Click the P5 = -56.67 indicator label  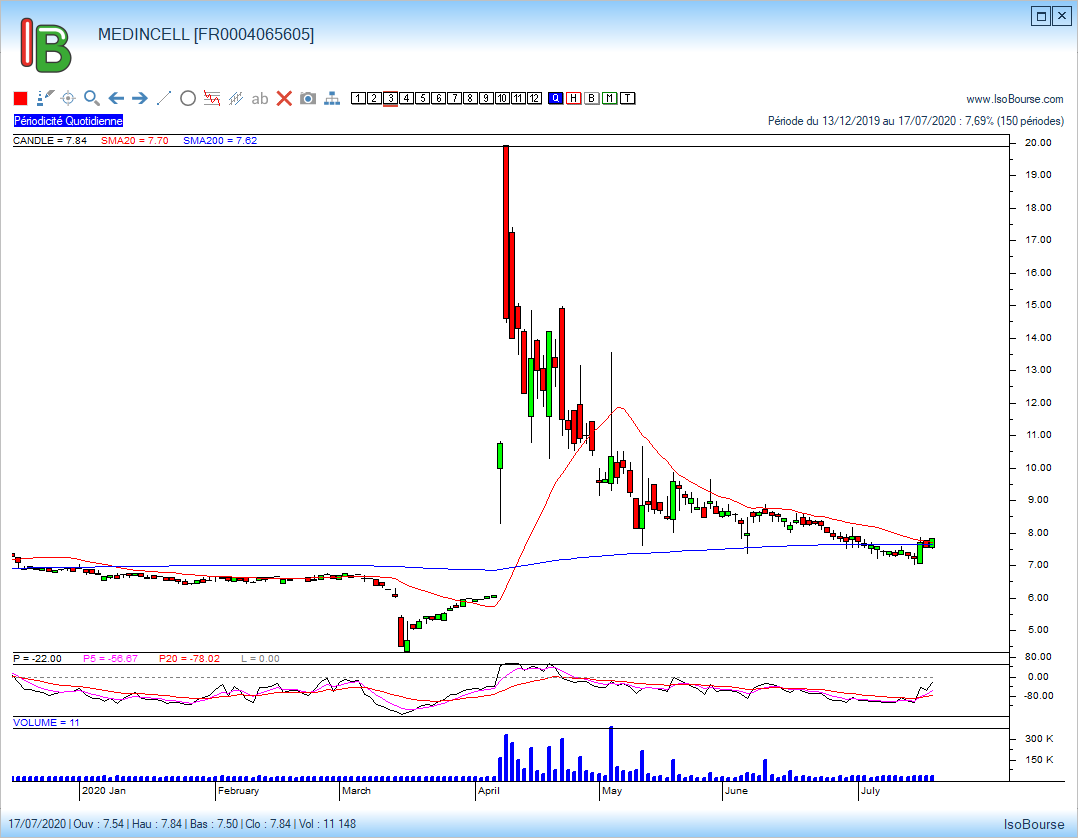point(110,659)
